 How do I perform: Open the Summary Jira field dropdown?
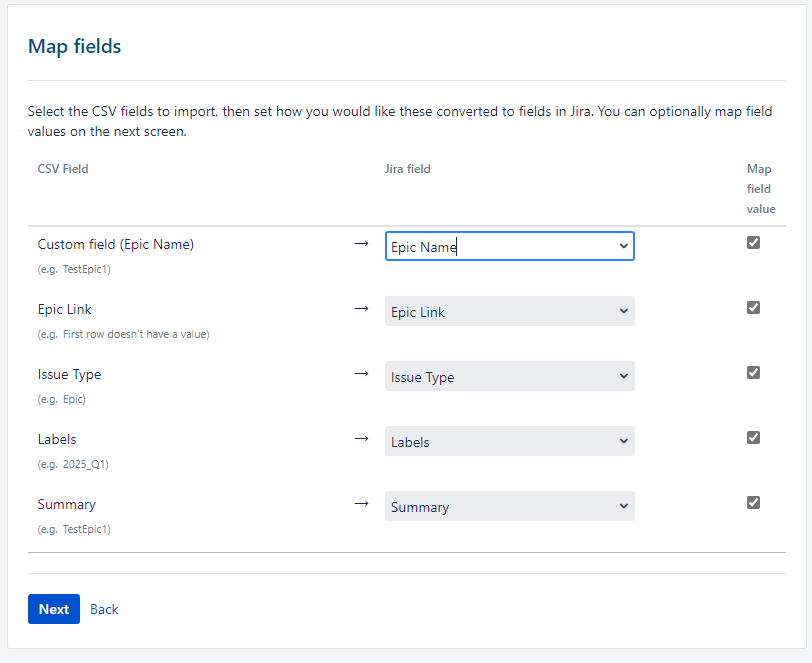click(509, 506)
